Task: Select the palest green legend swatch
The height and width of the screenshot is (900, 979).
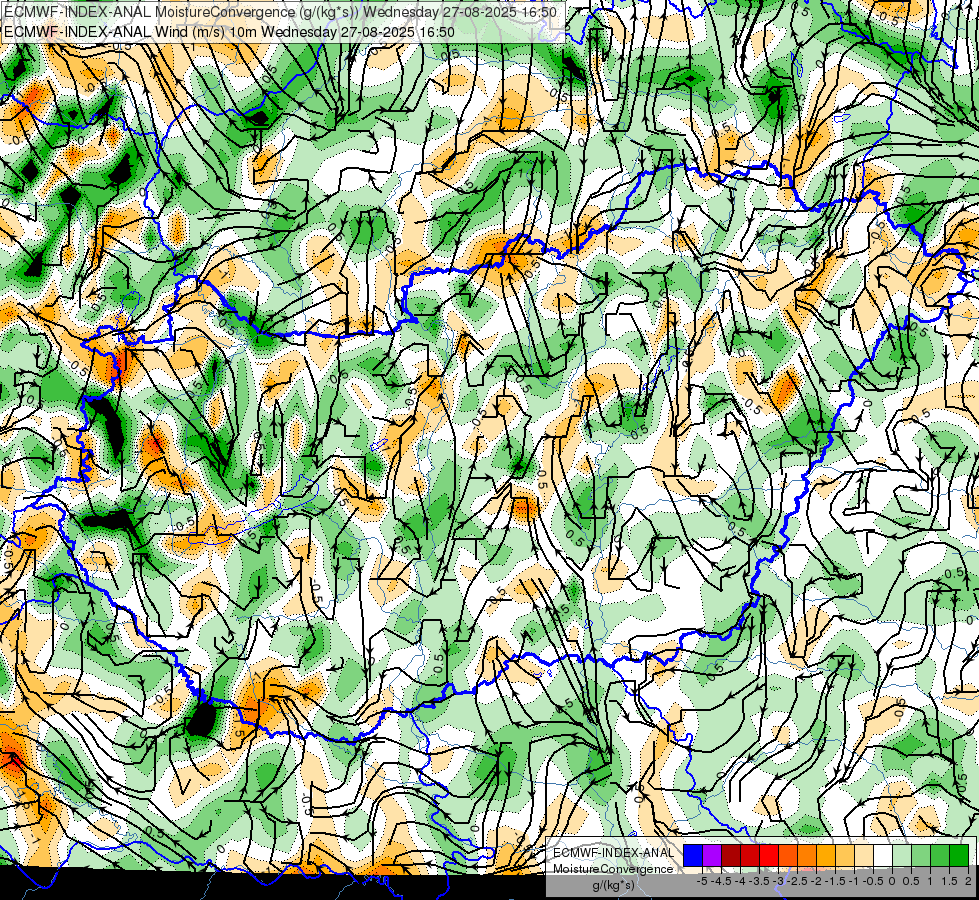Action: coord(902,855)
